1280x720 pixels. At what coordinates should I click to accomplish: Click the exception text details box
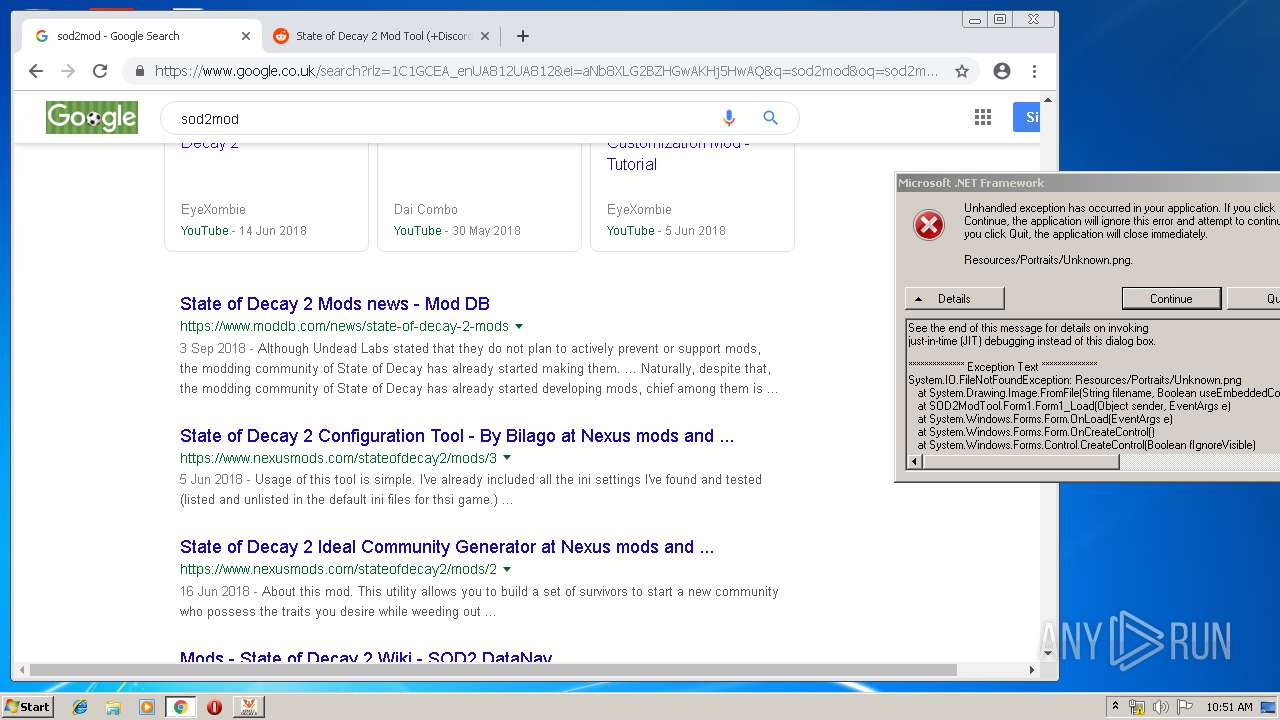tap(1093, 386)
